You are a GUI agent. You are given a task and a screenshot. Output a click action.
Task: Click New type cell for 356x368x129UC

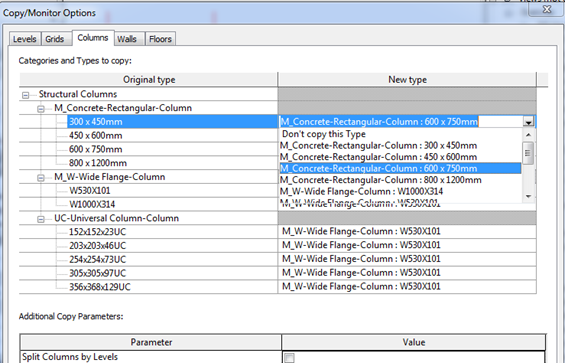click(407, 286)
